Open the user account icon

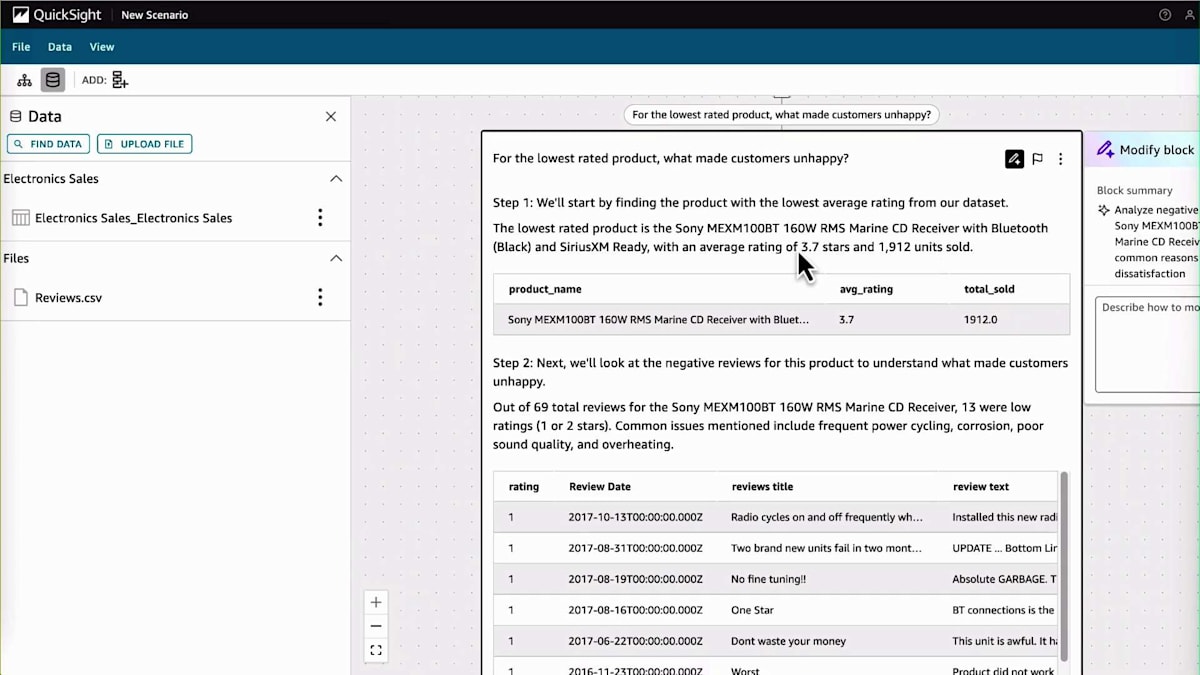click(x=1190, y=15)
